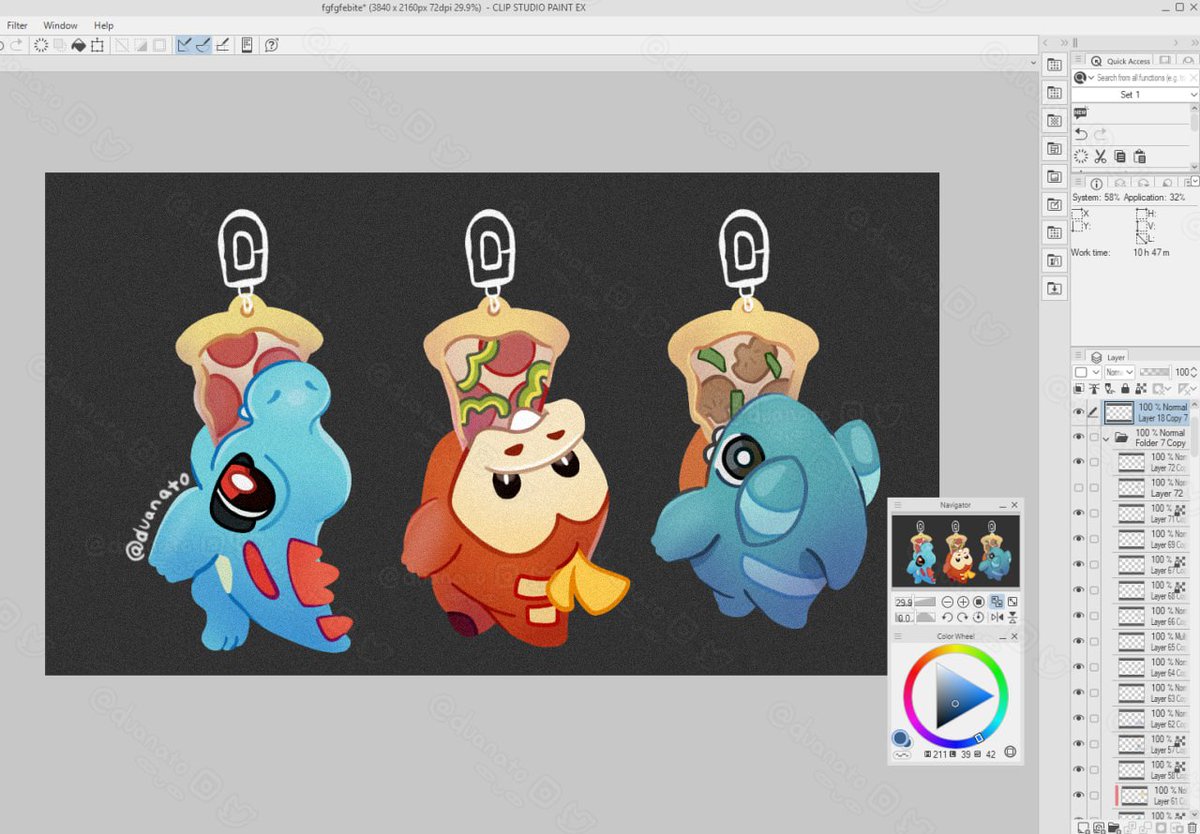The height and width of the screenshot is (834, 1200).
Task: Open Clip Studio support question mark icon
Action: point(270,45)
